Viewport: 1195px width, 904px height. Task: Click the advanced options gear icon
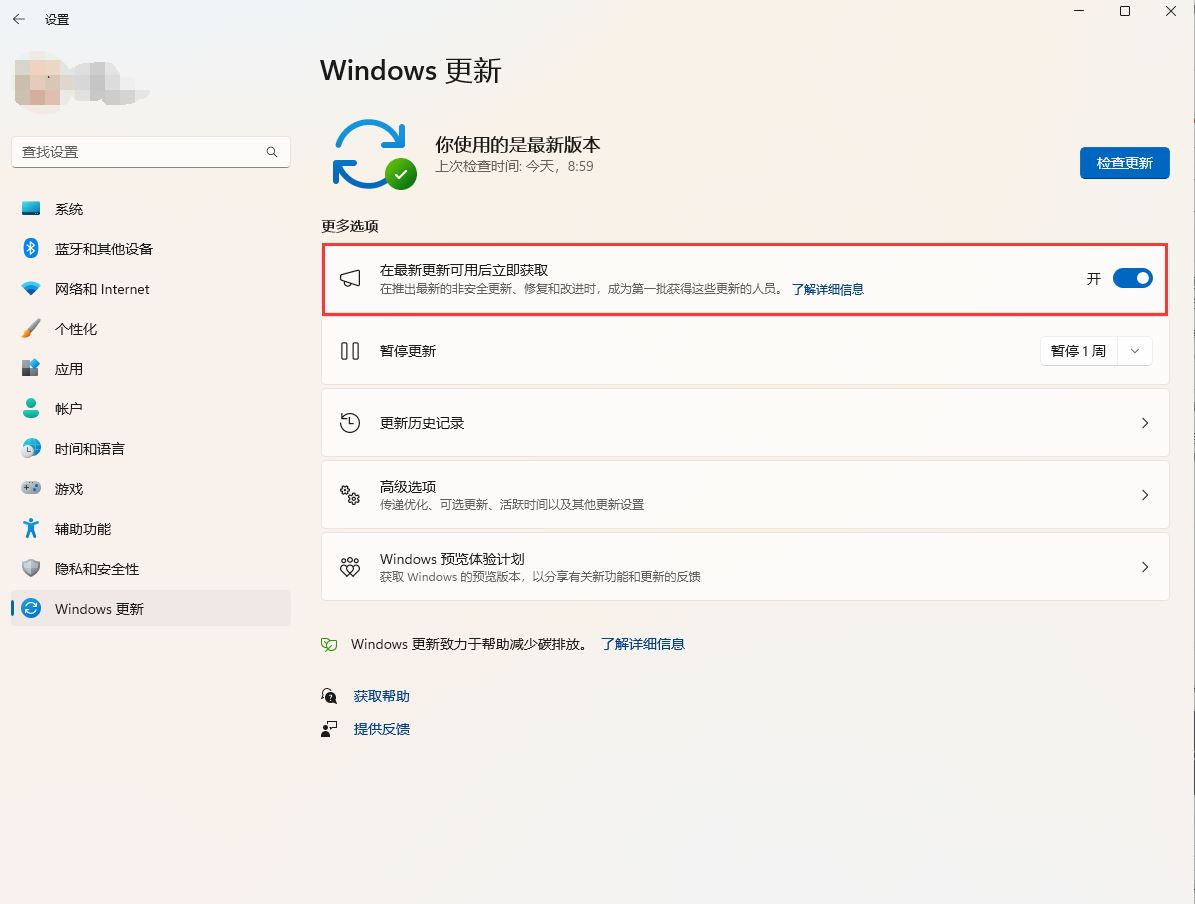point(350,495)
